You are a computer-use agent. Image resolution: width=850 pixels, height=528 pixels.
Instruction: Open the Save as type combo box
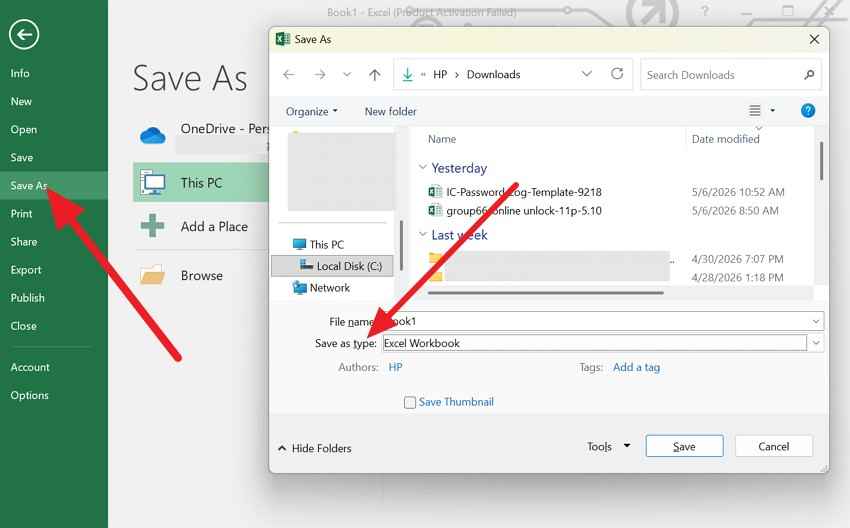tap(603, 343)
